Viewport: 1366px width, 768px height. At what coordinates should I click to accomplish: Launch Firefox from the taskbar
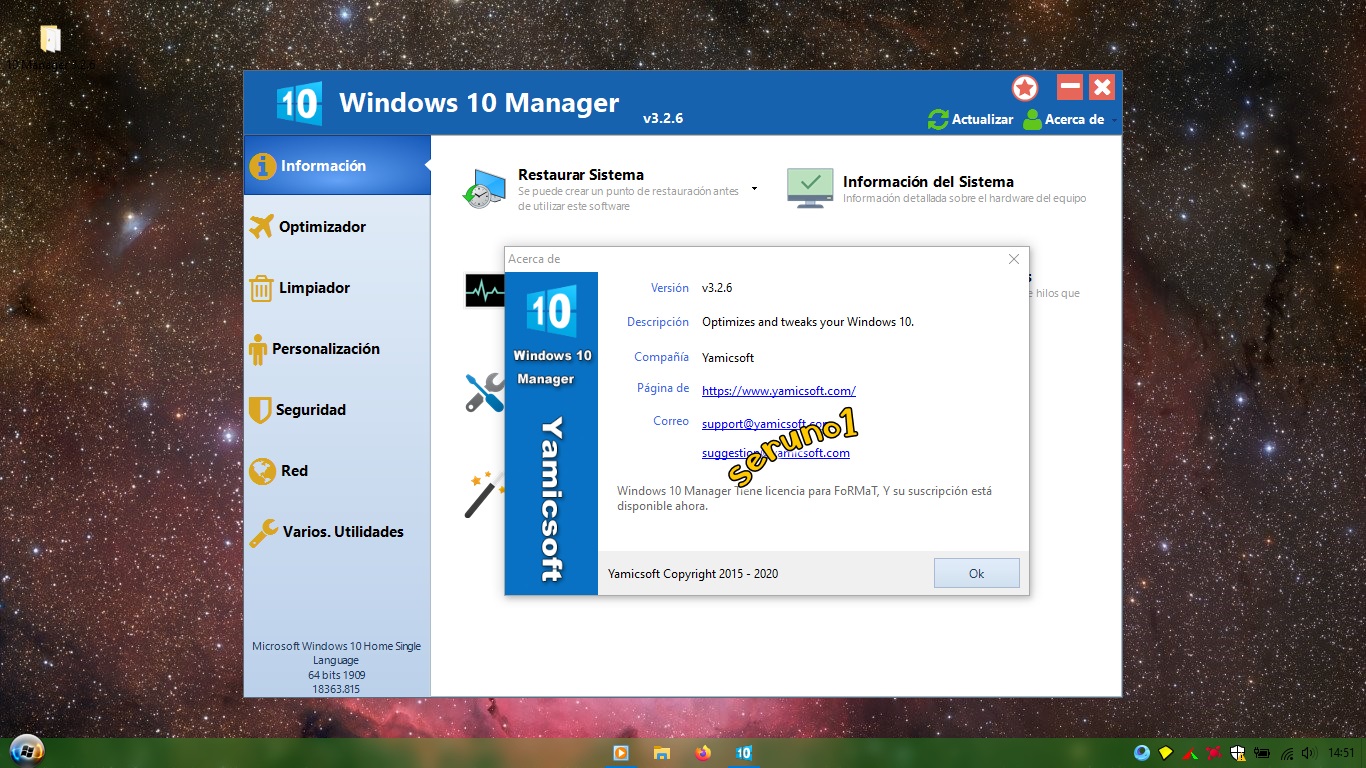click(x=703, y=753)
